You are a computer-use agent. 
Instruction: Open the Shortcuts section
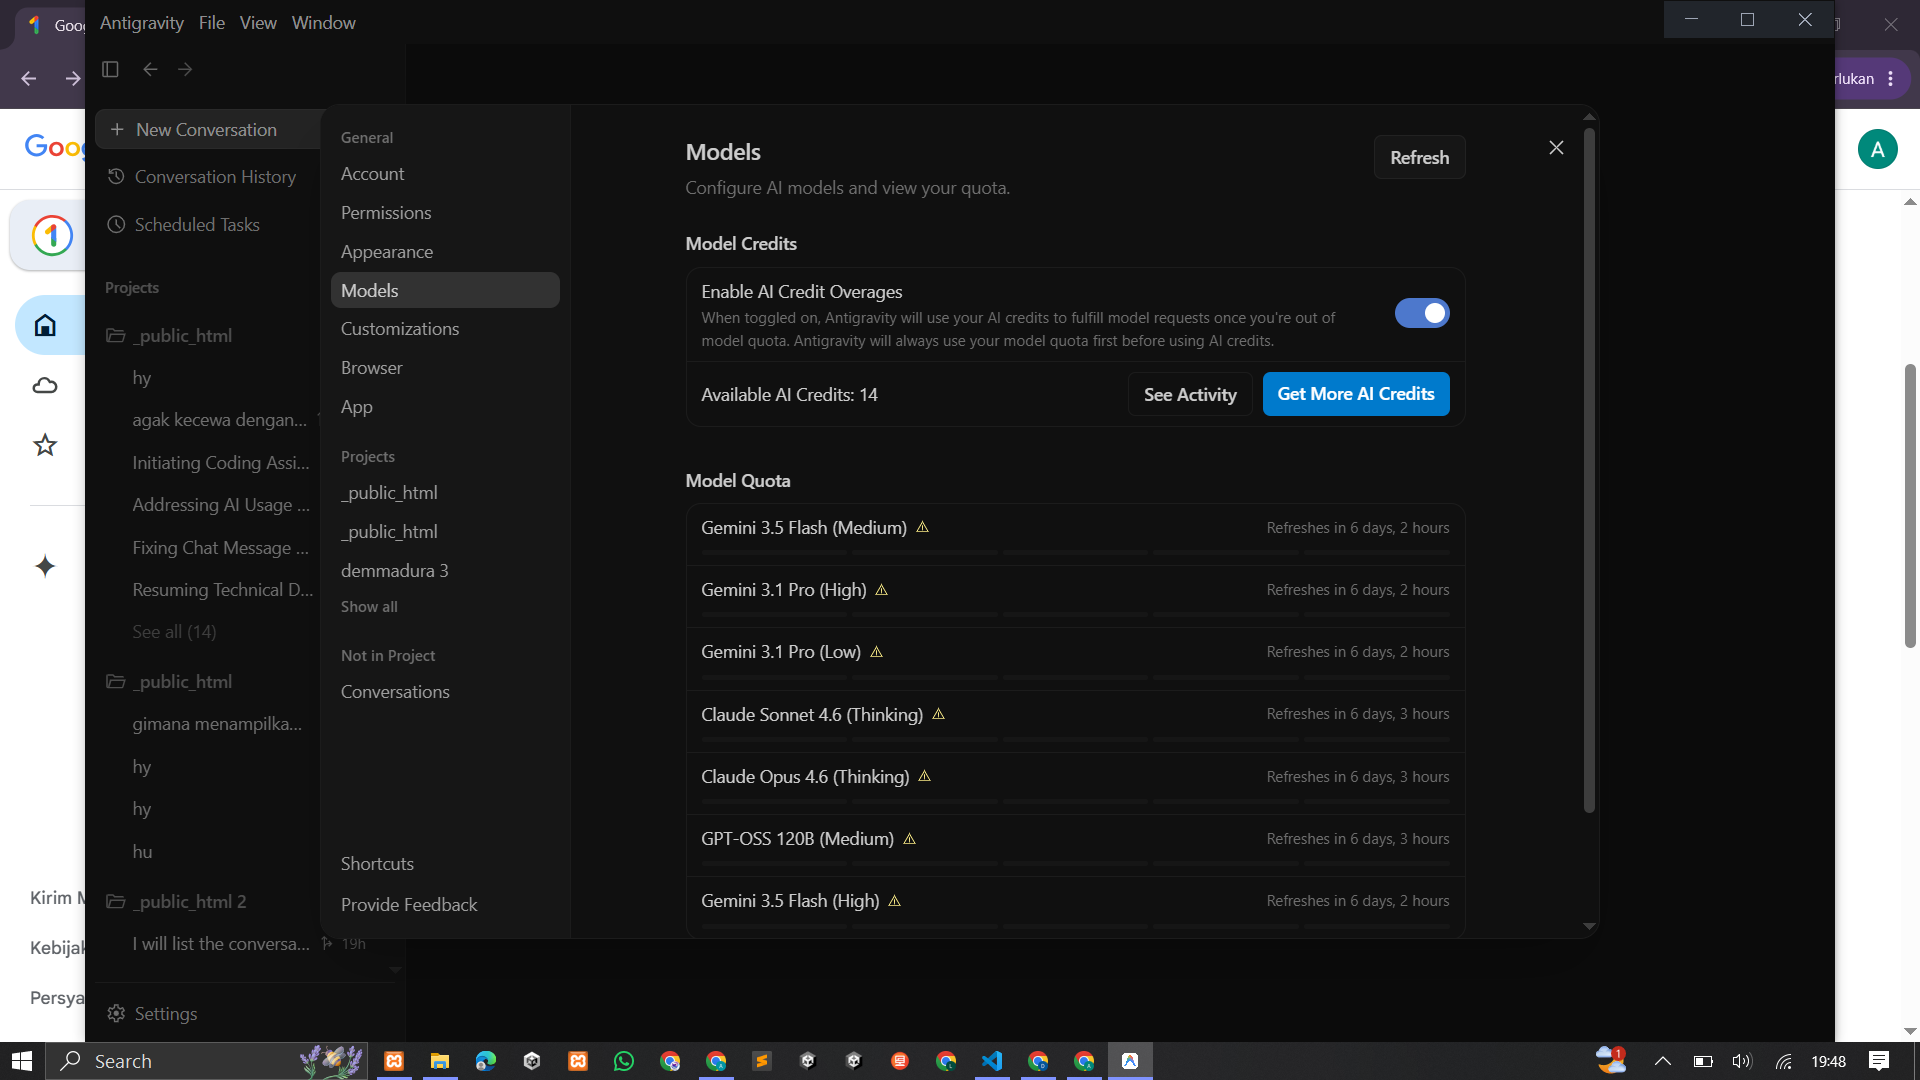pyautogui.click(x=445, y=864)
